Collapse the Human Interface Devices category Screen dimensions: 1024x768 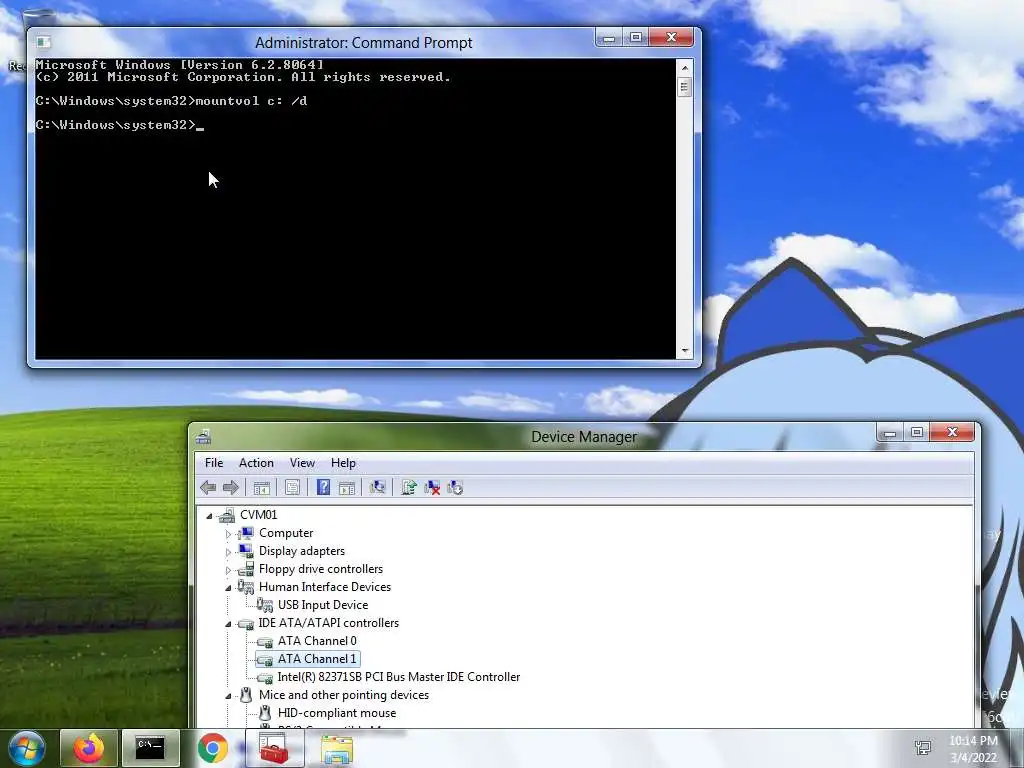(228, 588)
